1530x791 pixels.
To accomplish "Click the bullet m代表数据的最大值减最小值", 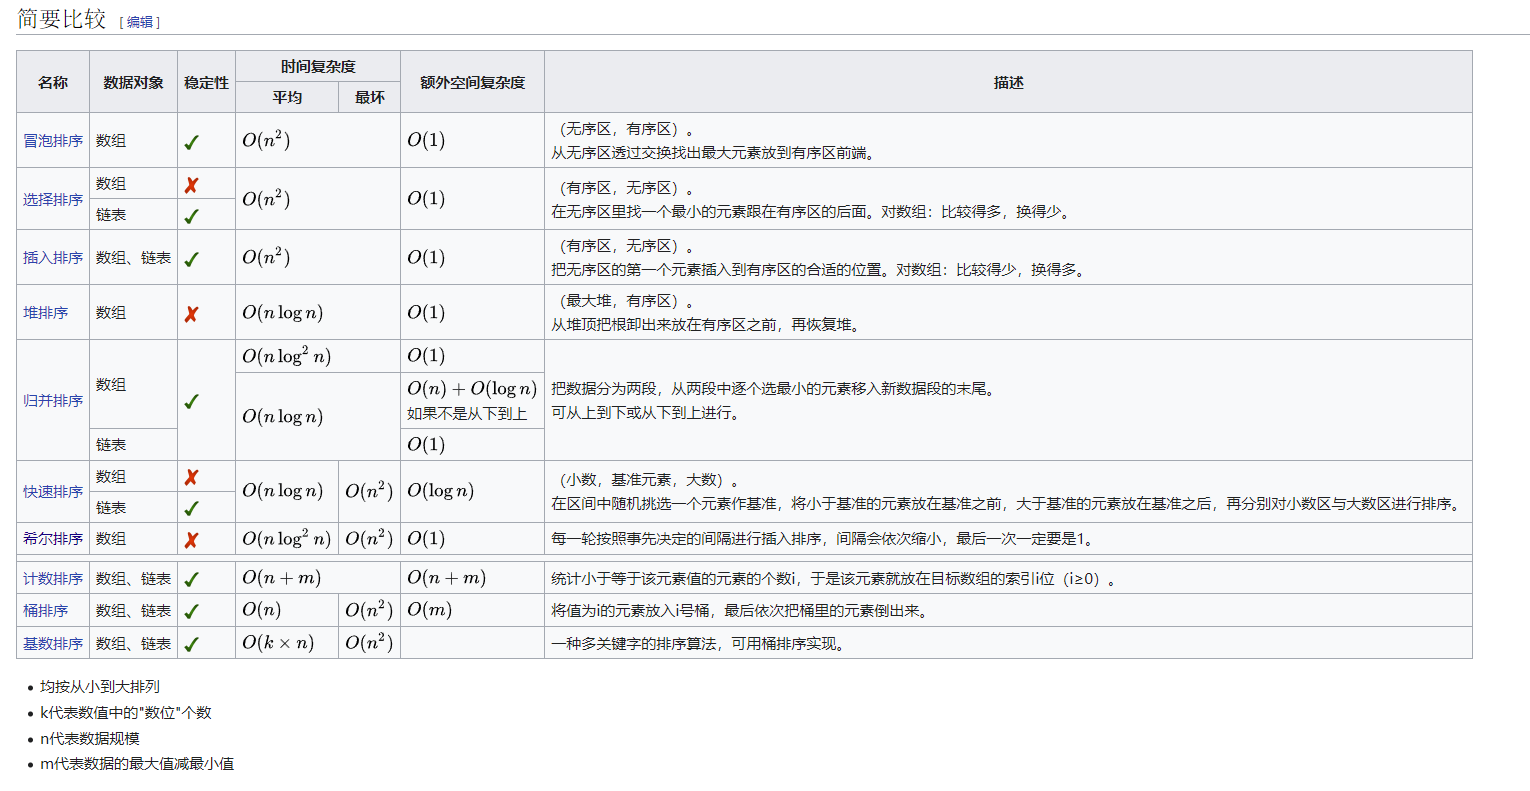I will point(137,764).
